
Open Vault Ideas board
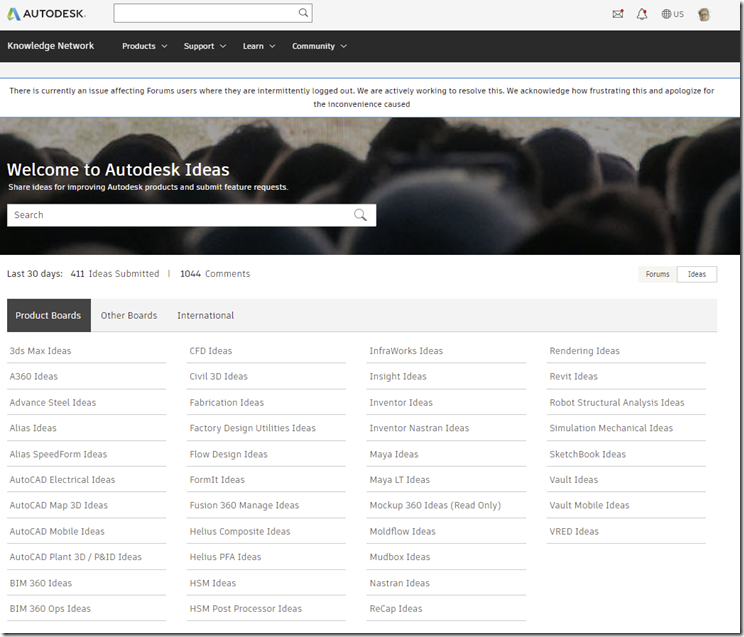click(x=574, y=480)
